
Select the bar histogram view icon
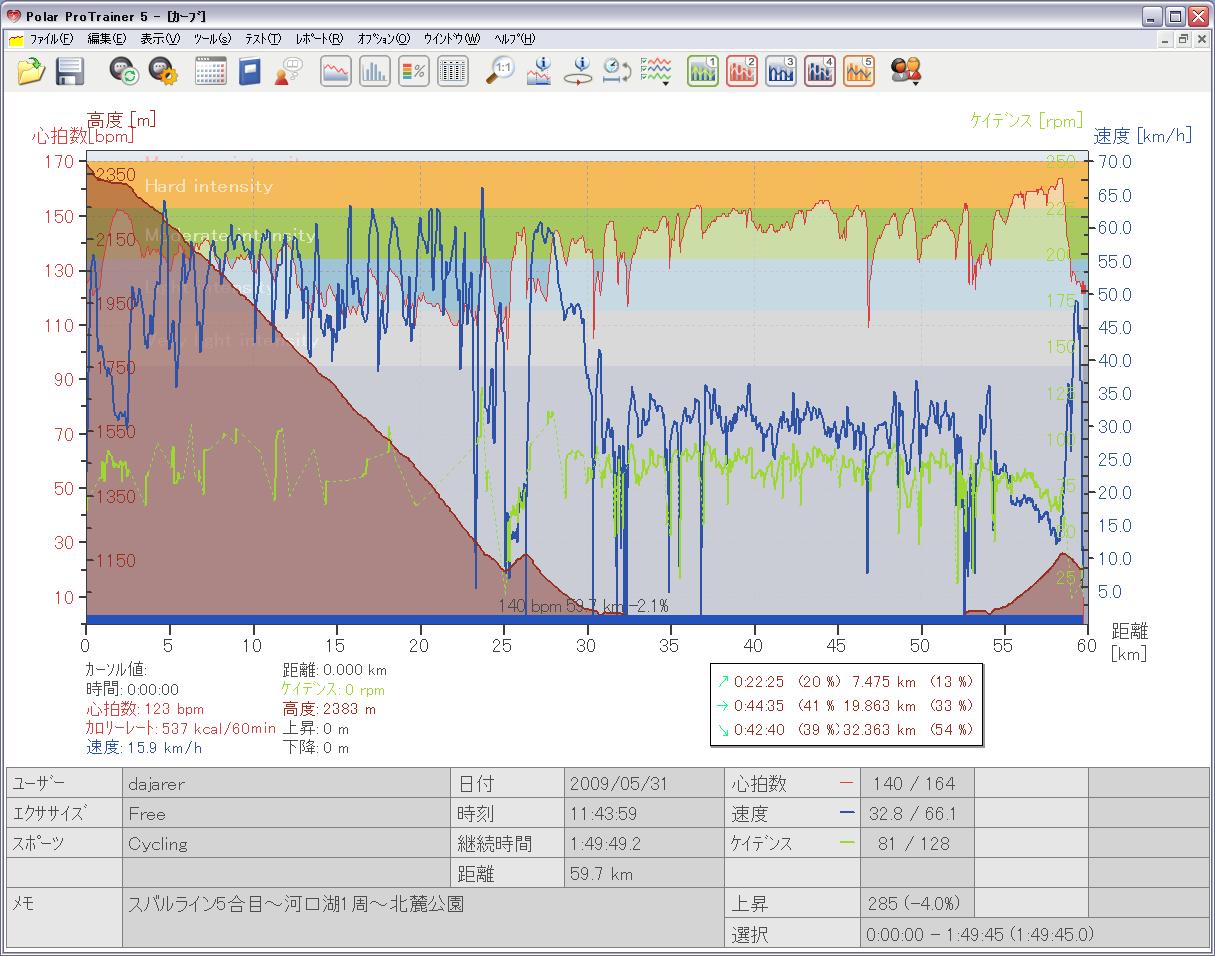(375, 71)
